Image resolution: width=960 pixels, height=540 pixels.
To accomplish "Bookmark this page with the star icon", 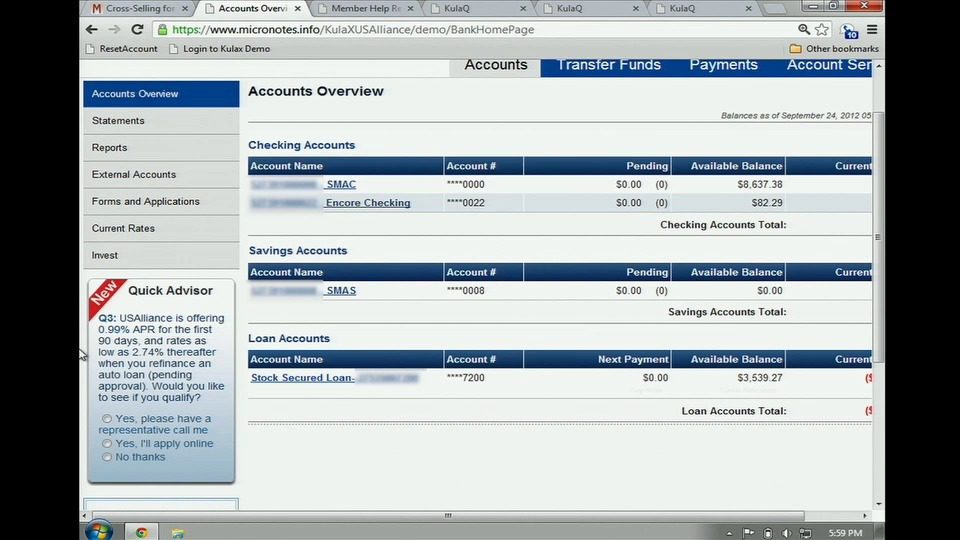I will 822,29.
